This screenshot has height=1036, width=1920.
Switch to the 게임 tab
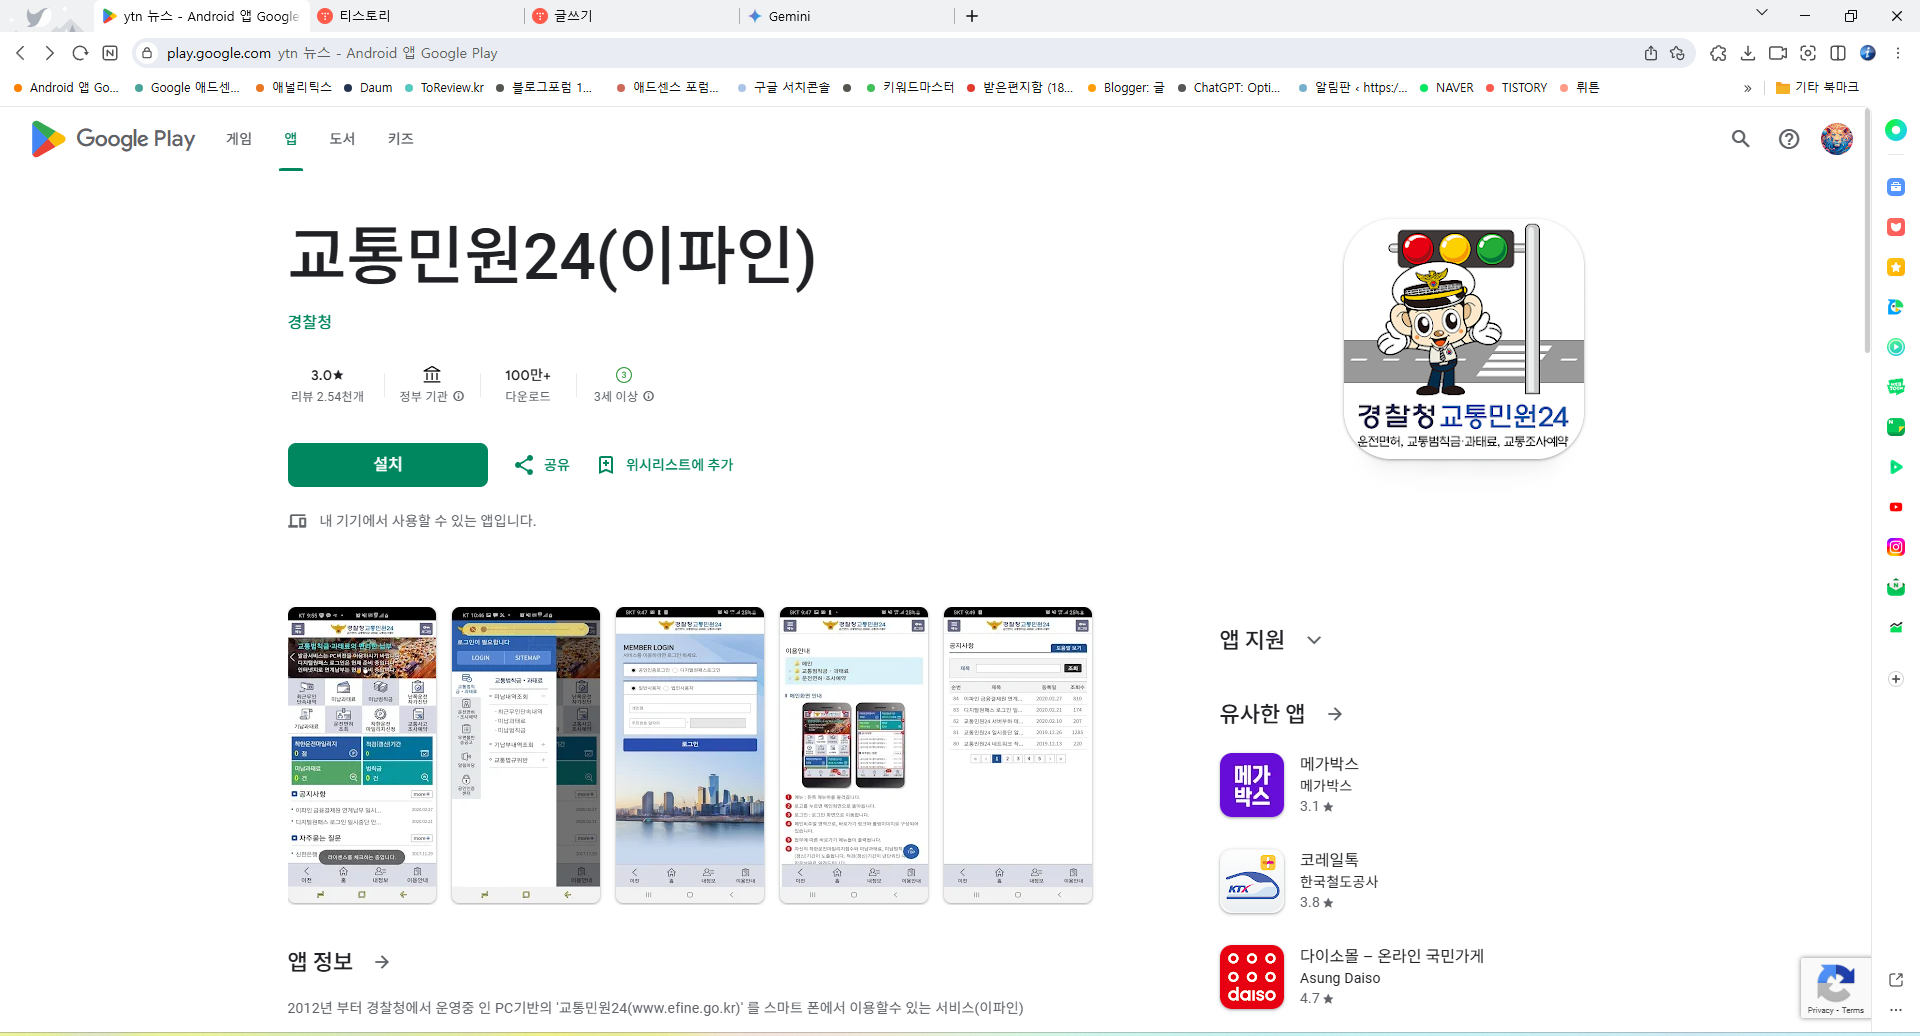coord(239,139)
